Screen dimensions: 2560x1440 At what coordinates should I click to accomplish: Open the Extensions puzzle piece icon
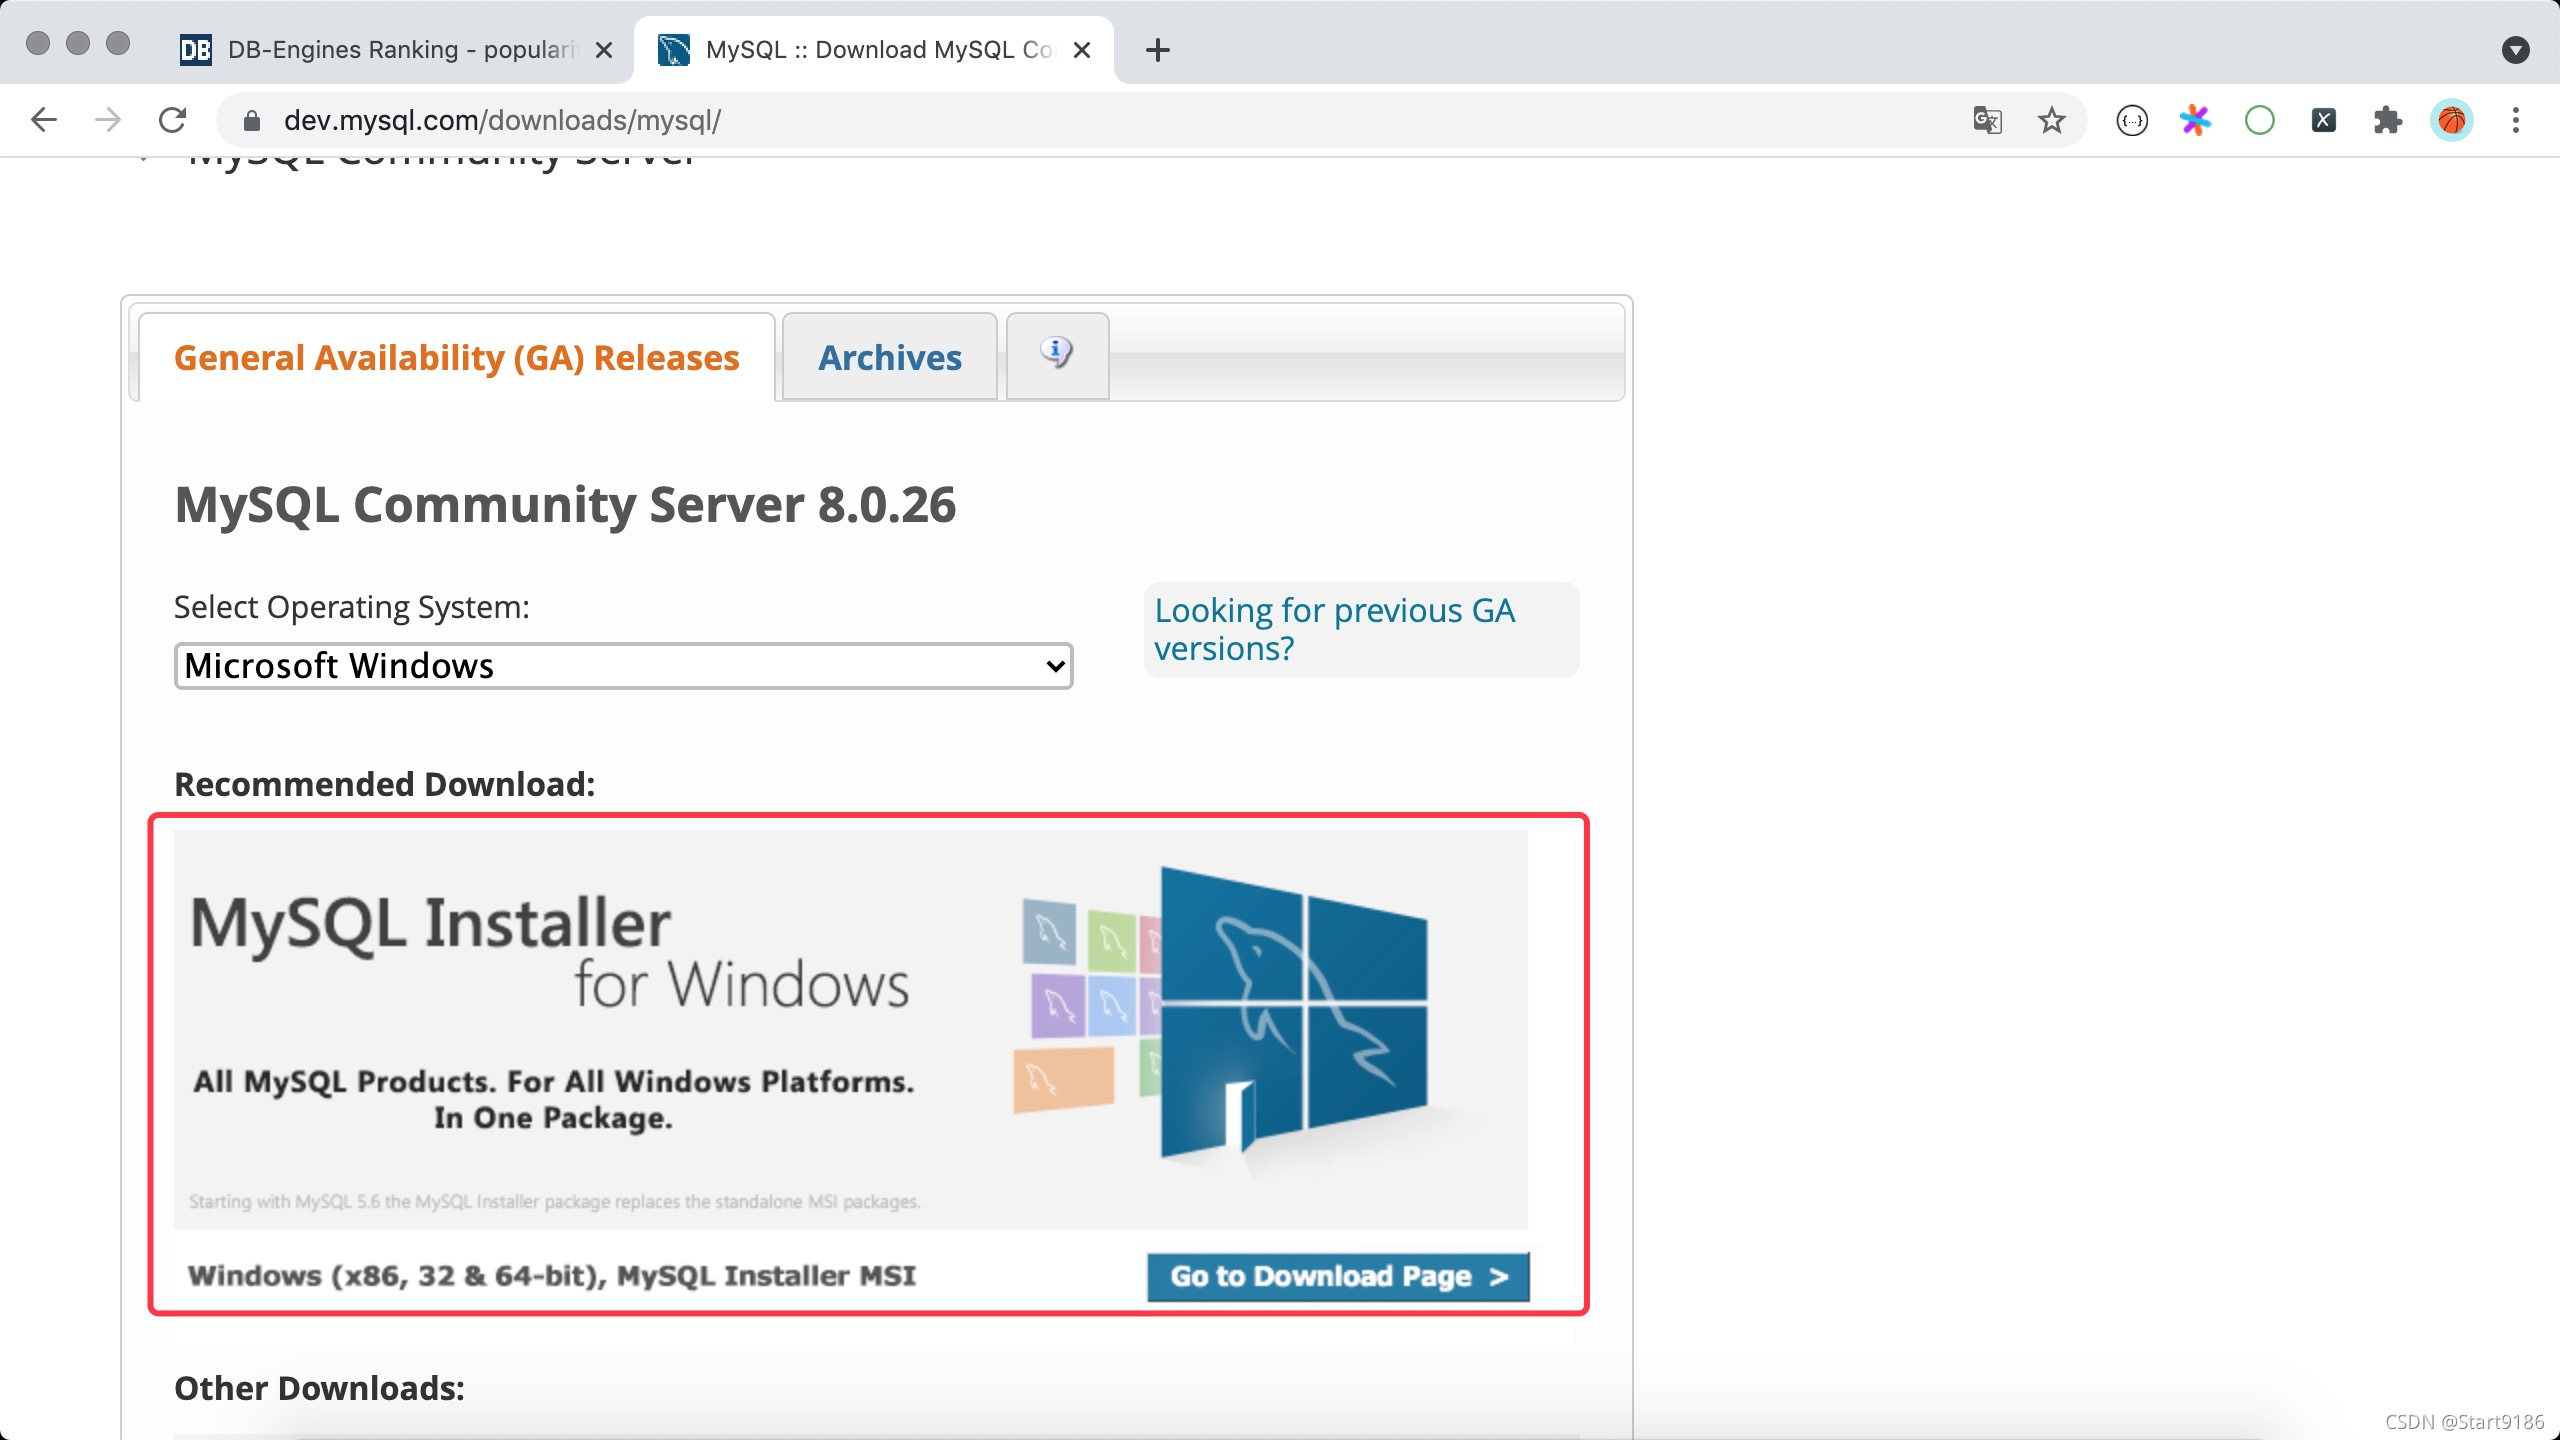click(2387, 120)
